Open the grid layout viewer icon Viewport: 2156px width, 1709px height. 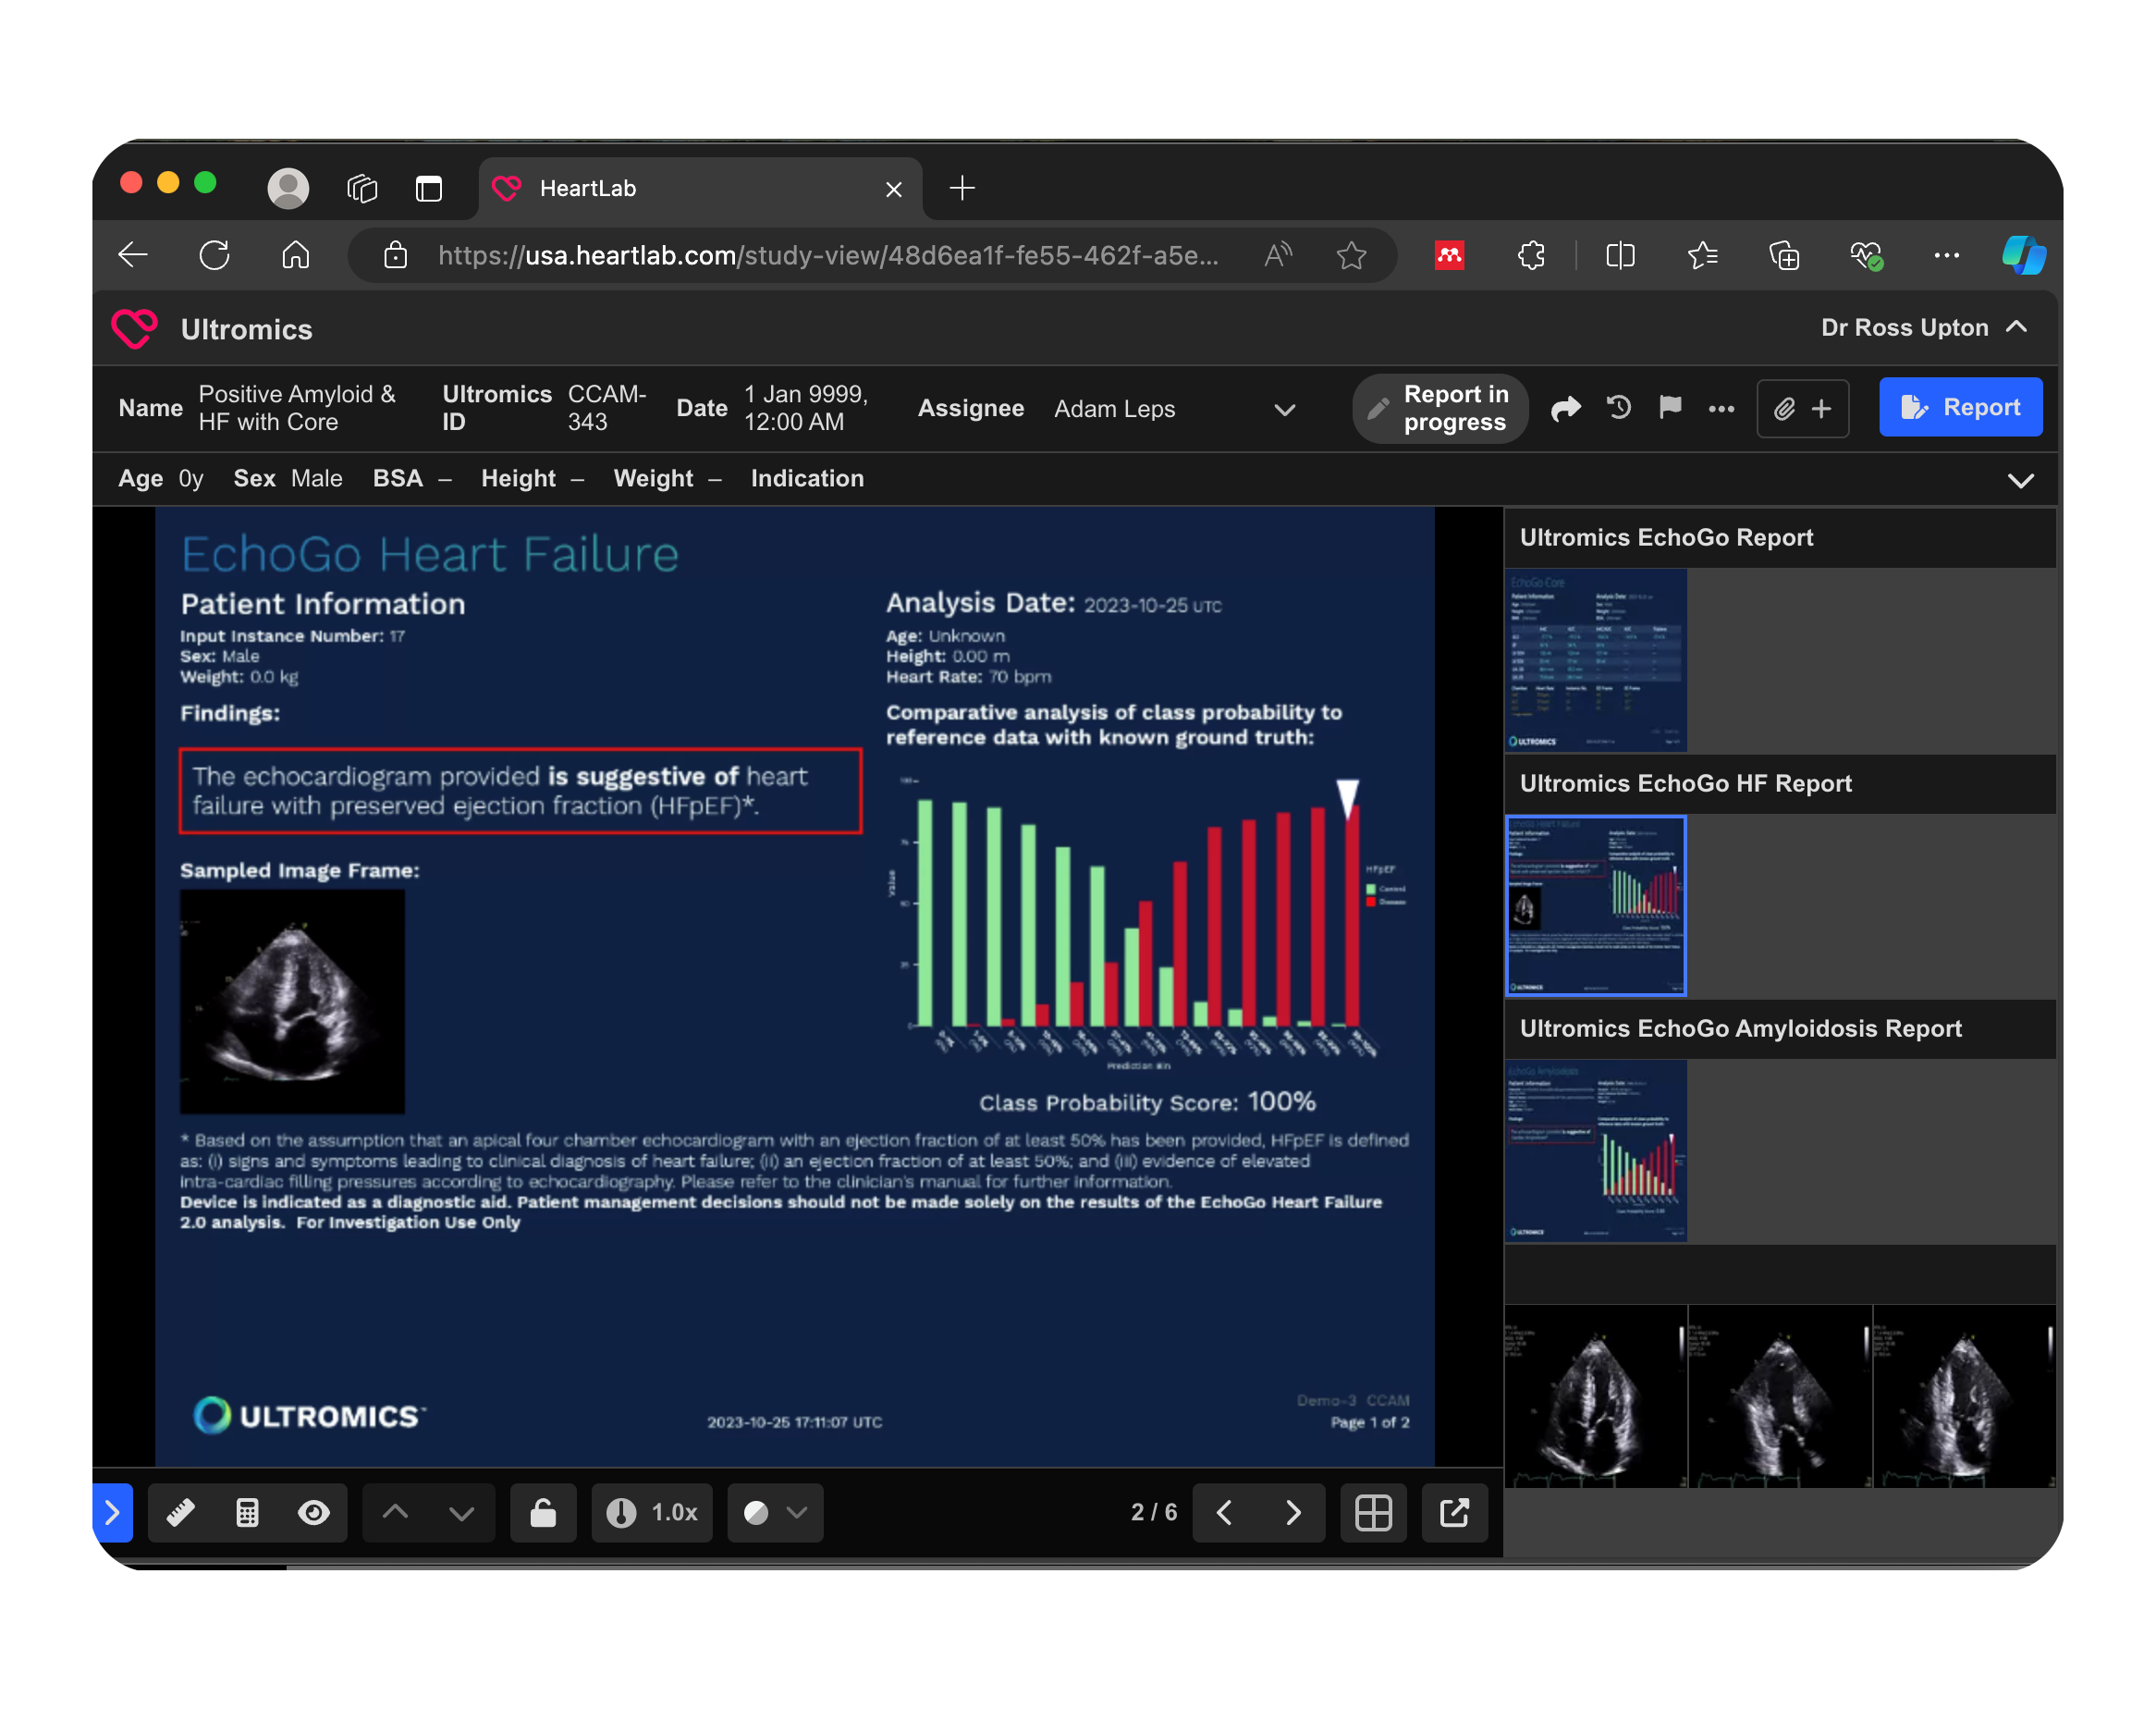[x=1373, y=1513]
